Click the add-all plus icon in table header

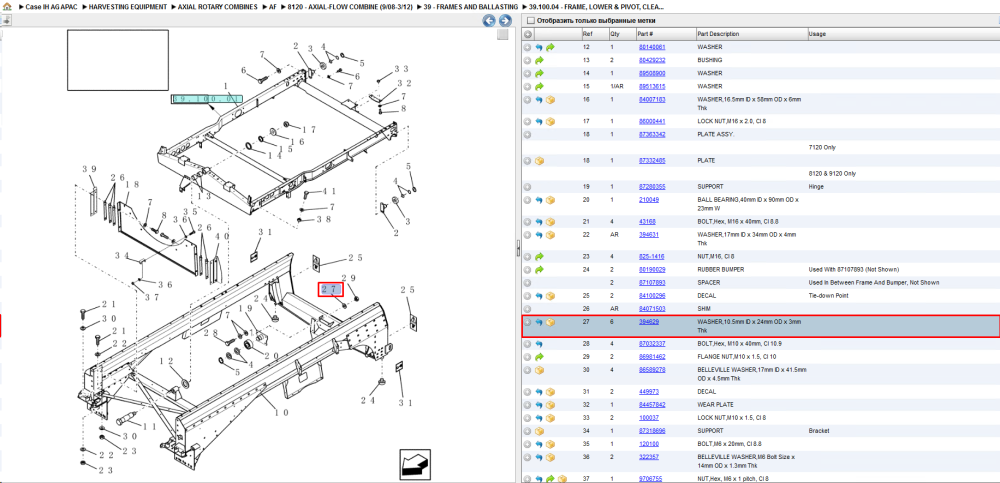click(x=527, y=34)
